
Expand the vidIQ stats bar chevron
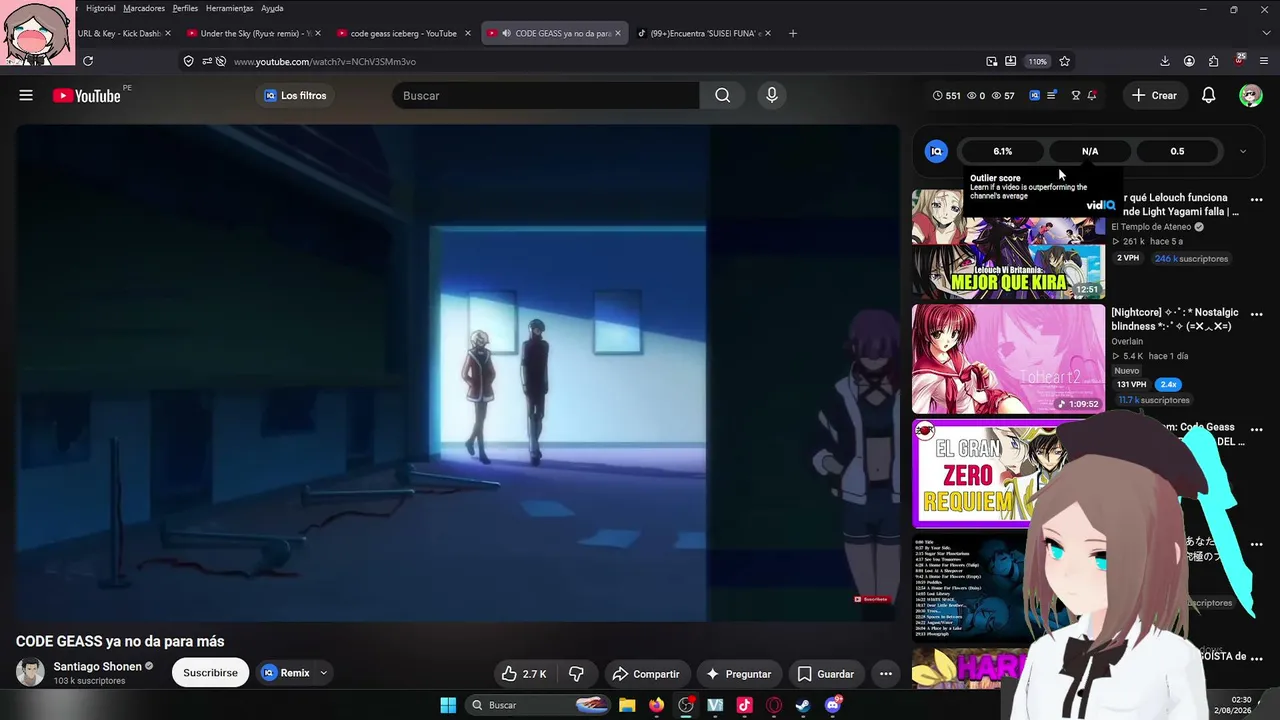1242,151
